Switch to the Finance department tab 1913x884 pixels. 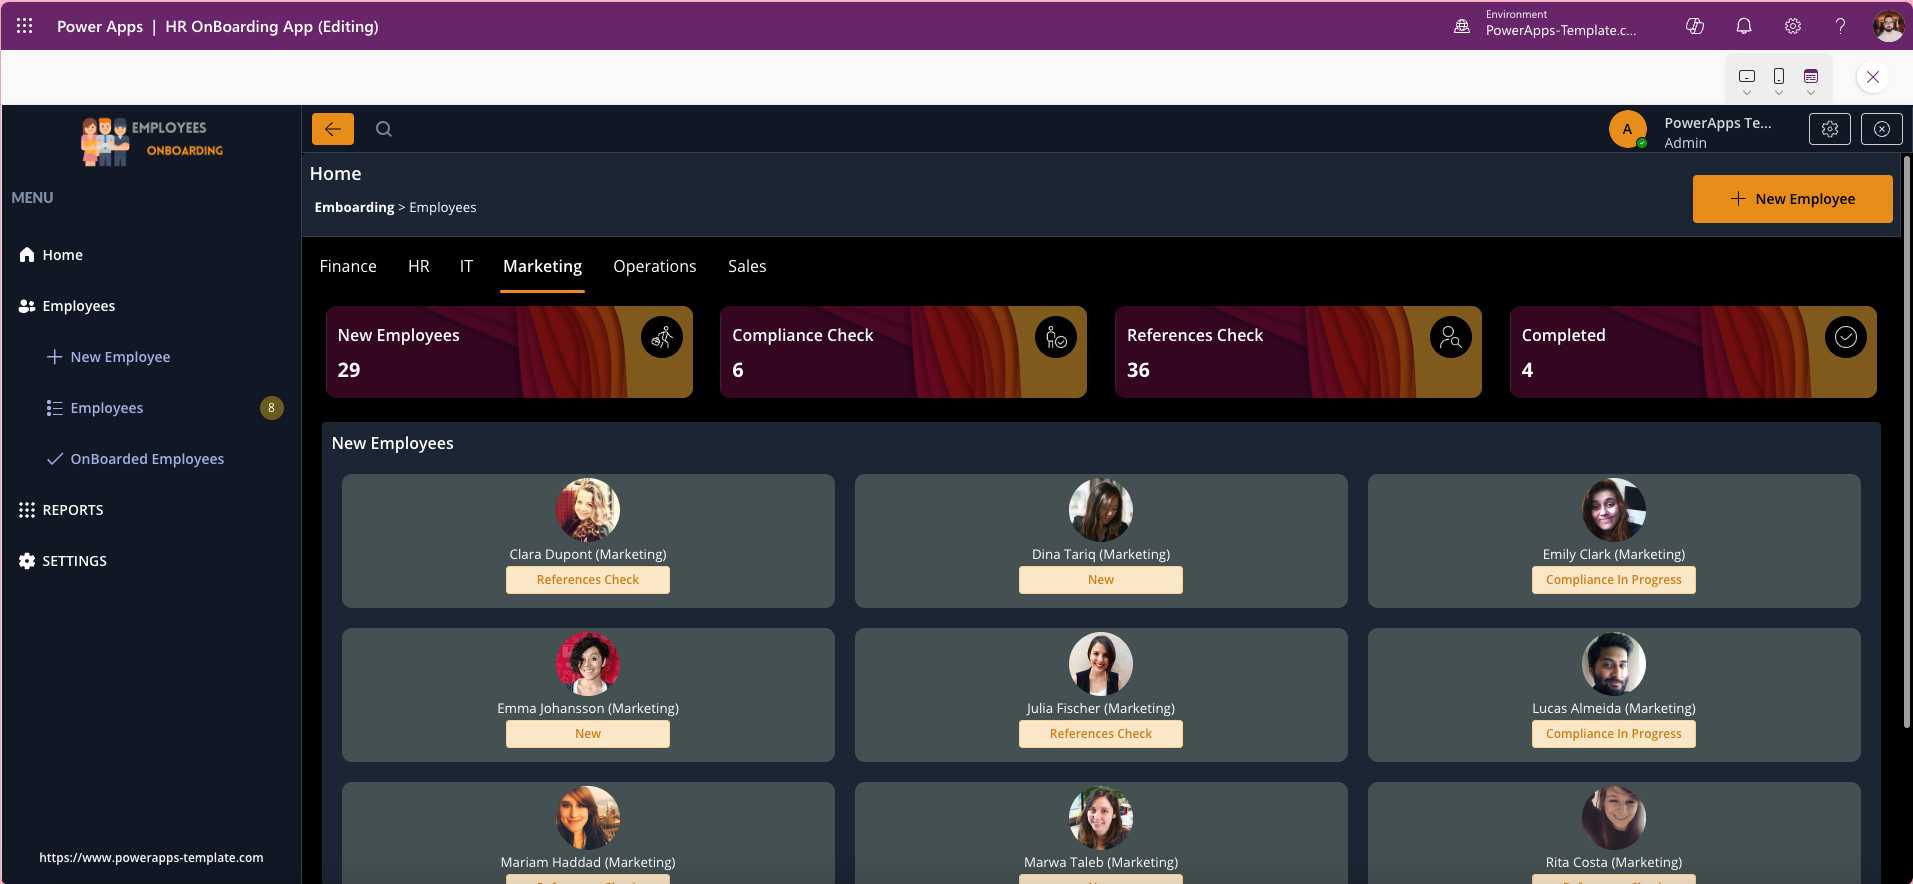[348, 266]
